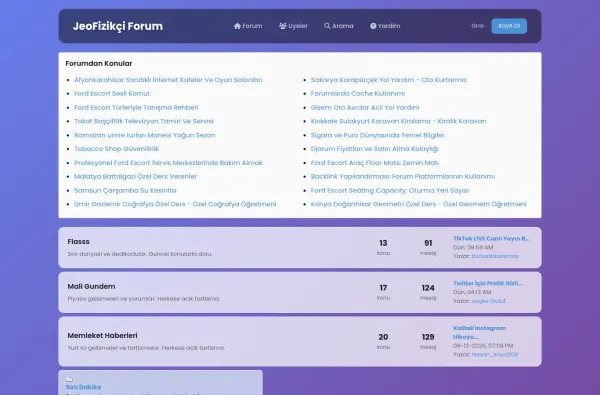Open topic Malatya Battalgazi Özel Ders Verenler
This screenshot has width=600, height=395.
point(135,176)
